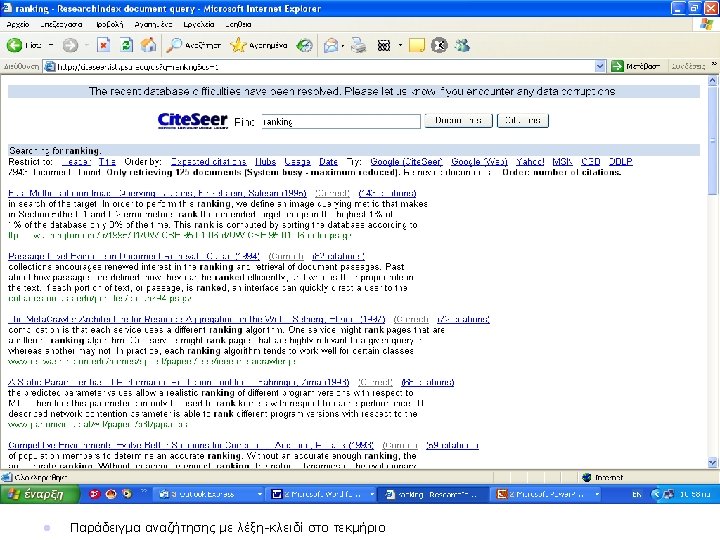Click the vertical scrollbar thumb
720x540 pixels.
712,141
